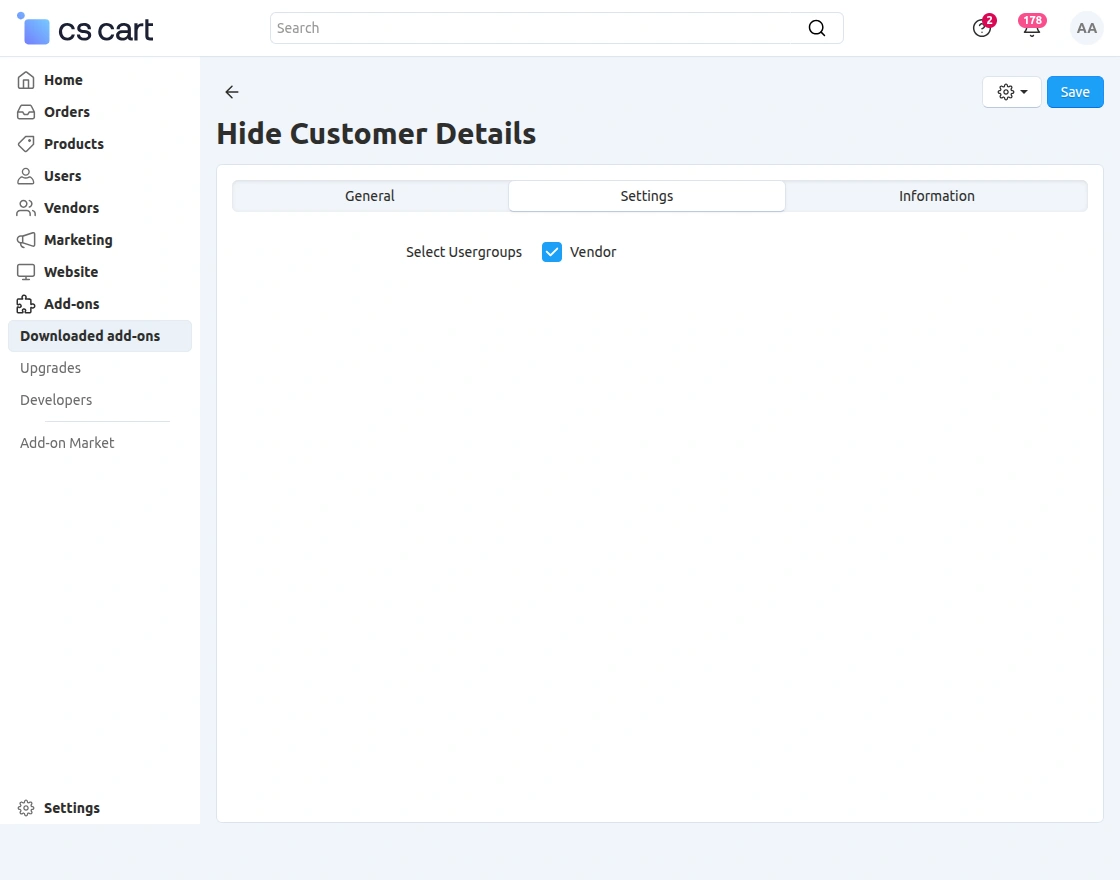Viewport: 1120px width, 880px height.
Task: Expand the Marketing menu
Action: pyautogui.click(x=78, y=240)
